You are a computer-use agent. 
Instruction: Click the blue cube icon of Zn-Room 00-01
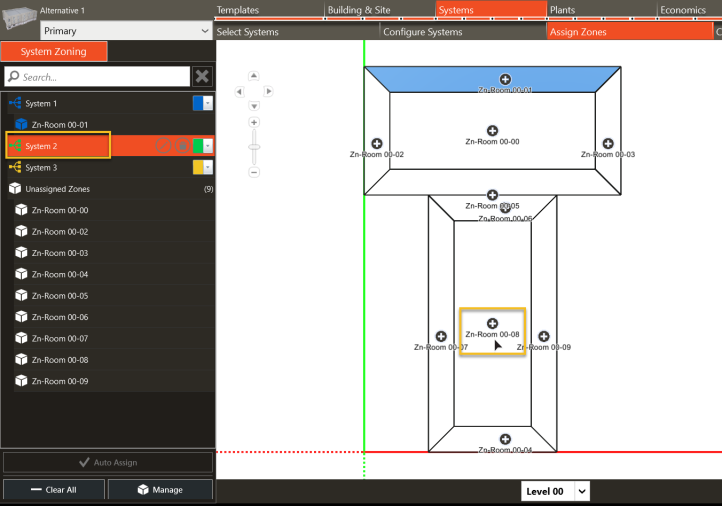point(21,124)
